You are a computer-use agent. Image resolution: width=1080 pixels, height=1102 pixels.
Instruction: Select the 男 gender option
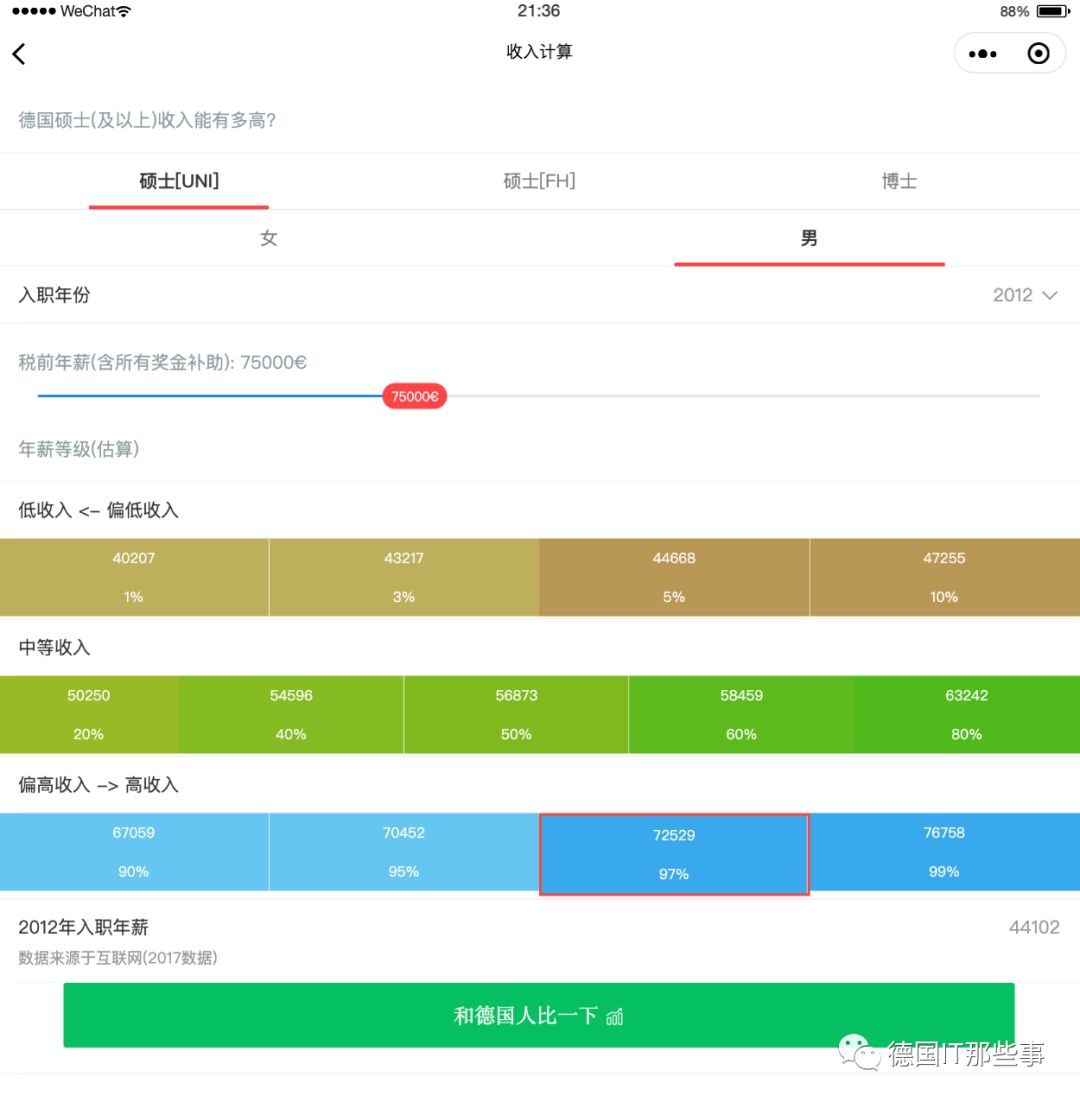click(809, 238)
